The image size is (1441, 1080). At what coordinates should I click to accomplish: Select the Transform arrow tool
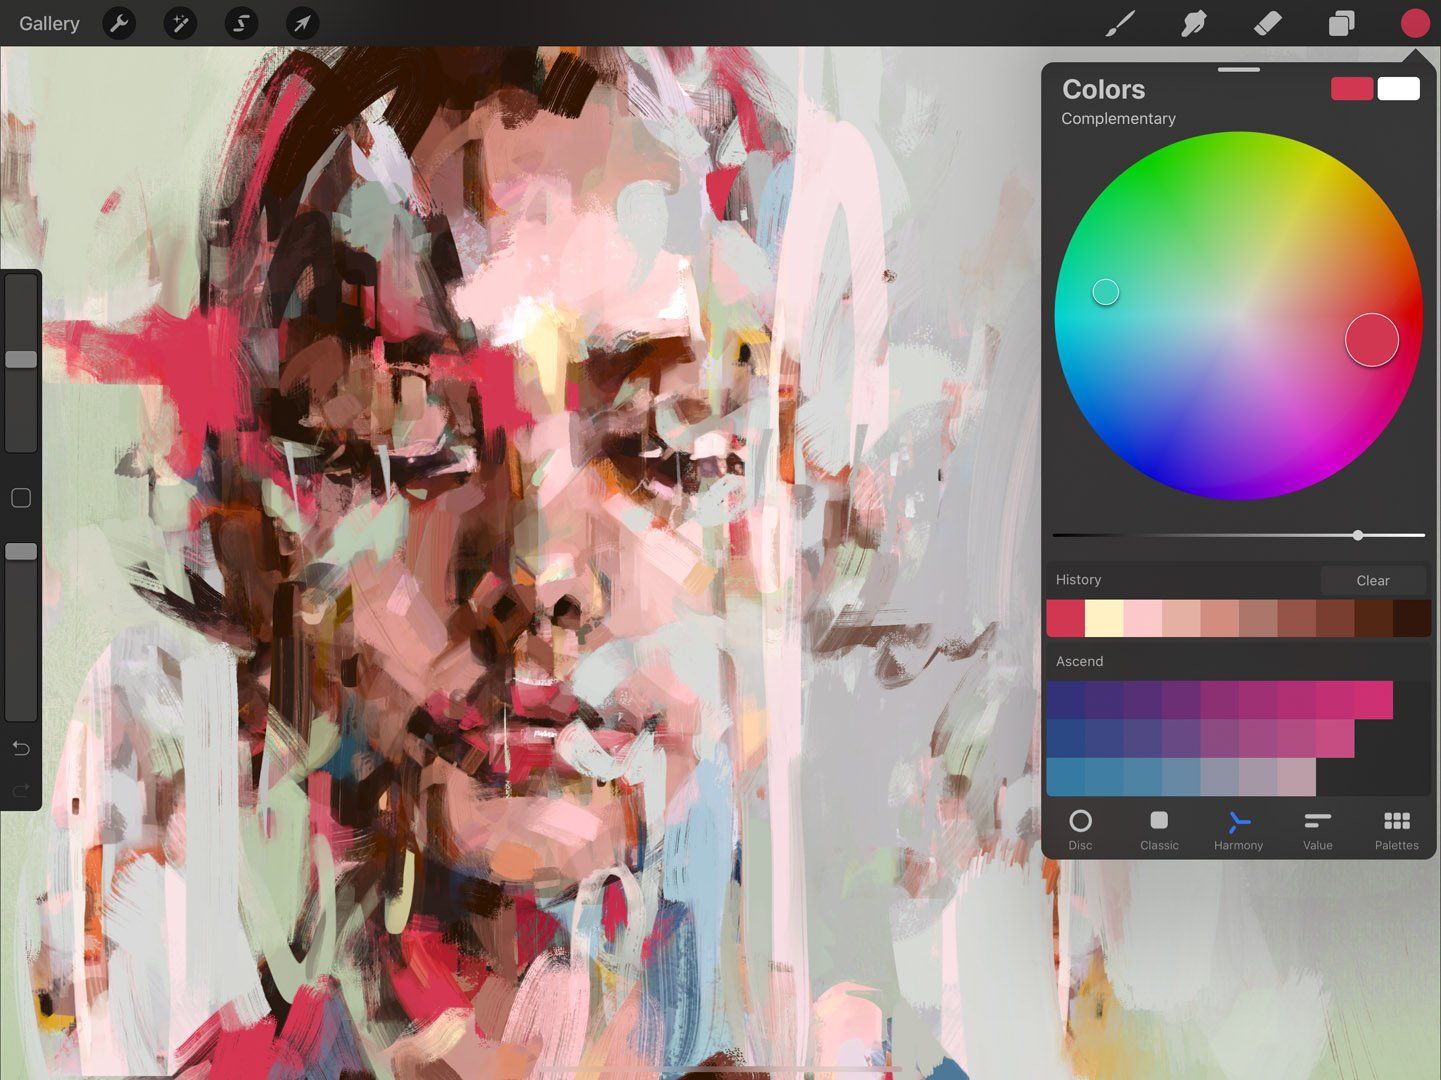[x=302, y=23]
